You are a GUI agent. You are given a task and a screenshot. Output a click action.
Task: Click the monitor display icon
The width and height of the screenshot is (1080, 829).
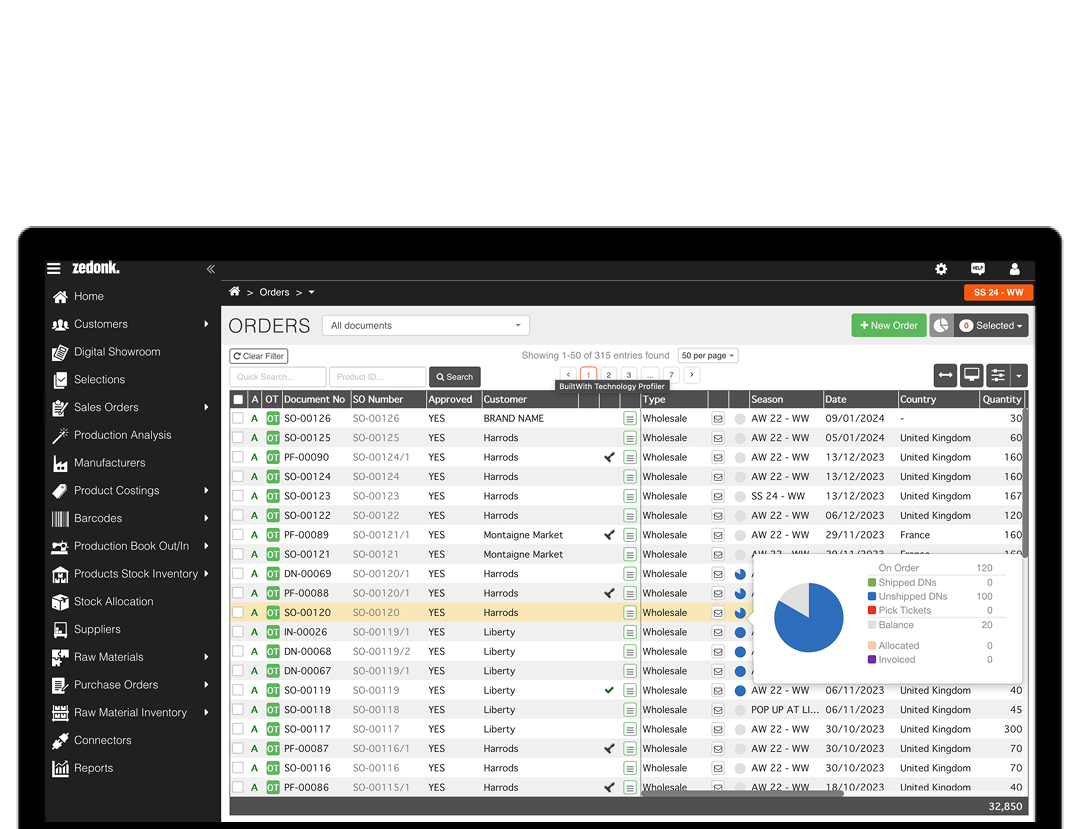(971, 375)
